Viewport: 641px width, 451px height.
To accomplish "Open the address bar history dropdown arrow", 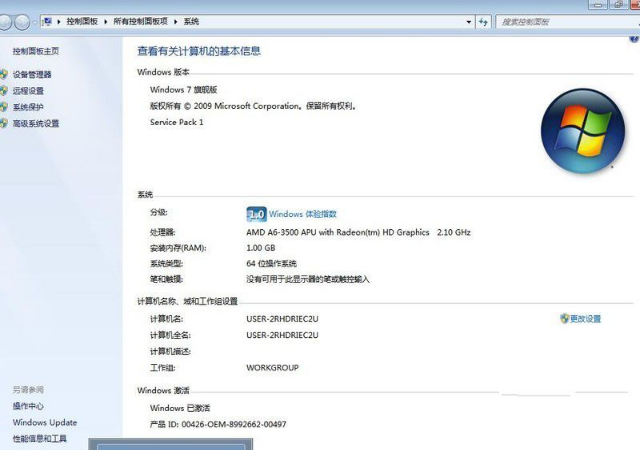I will (x=469, y=22).
